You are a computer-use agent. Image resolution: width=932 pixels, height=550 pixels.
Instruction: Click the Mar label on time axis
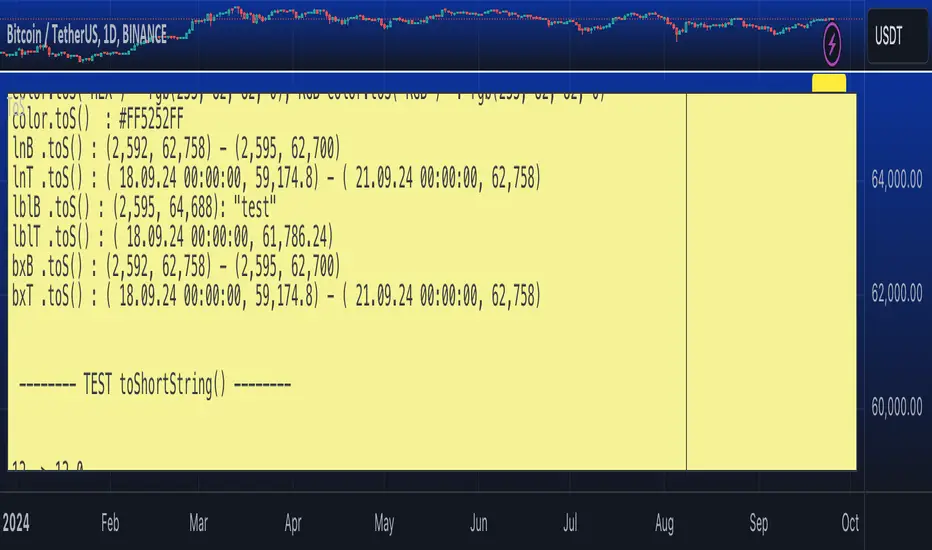pyautogui.click(x=199, y=523)
